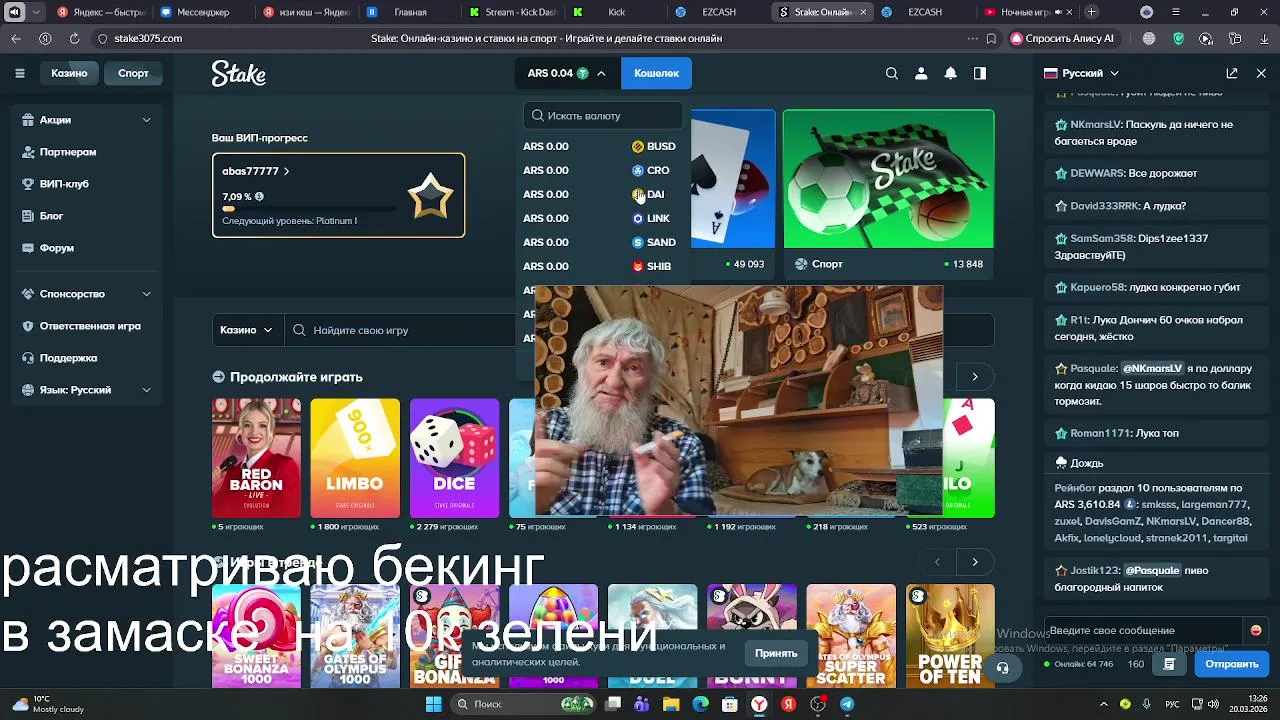The height and width of the screenshot is (720, 1280).
Task: Open the Русский chat language dropdown
Action: tap(1081, 73)
